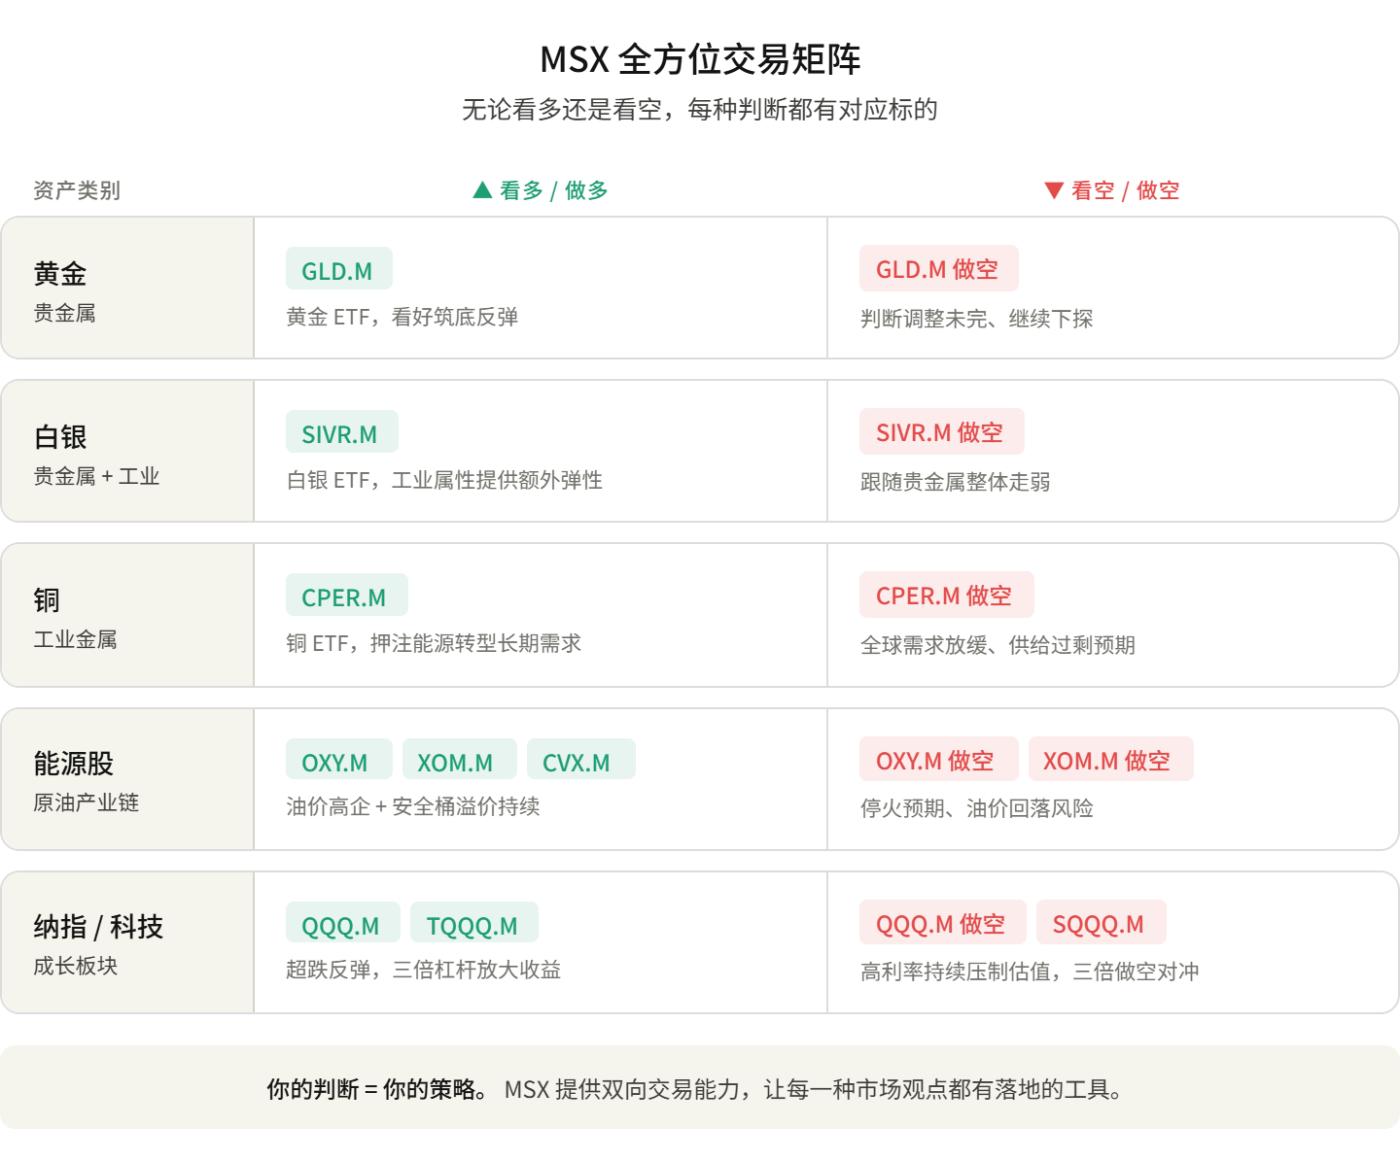Select the red GLD.M 做空 tag

coord(937,269)
